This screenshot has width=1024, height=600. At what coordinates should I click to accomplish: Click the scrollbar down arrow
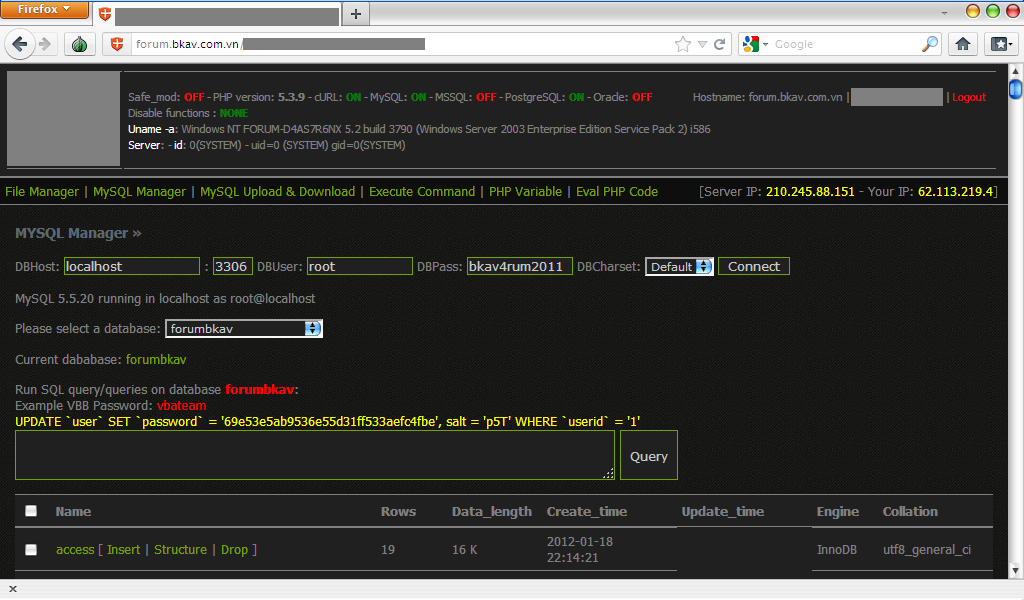pyautogui.click(x=1016, y=571)
